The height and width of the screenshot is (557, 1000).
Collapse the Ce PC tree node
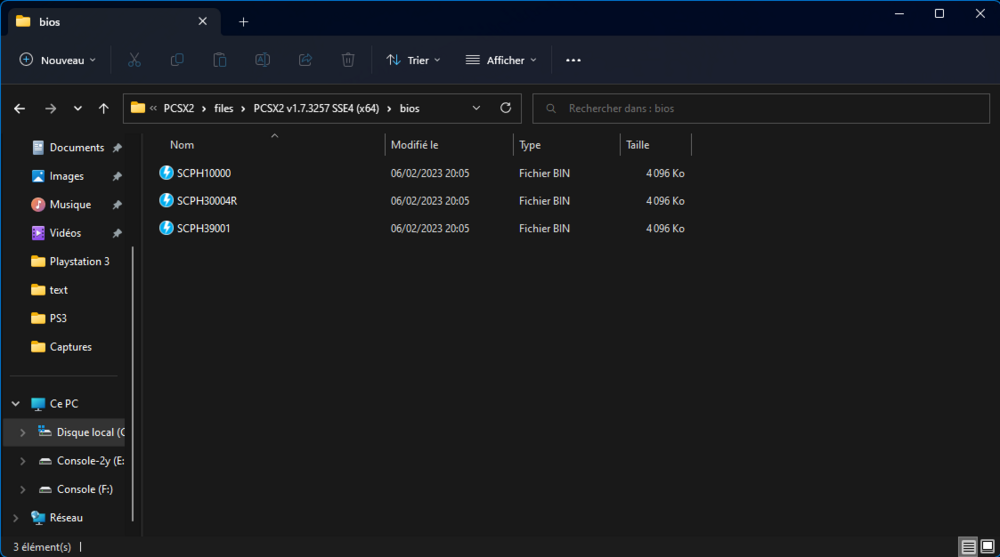[x=16, y=404]
